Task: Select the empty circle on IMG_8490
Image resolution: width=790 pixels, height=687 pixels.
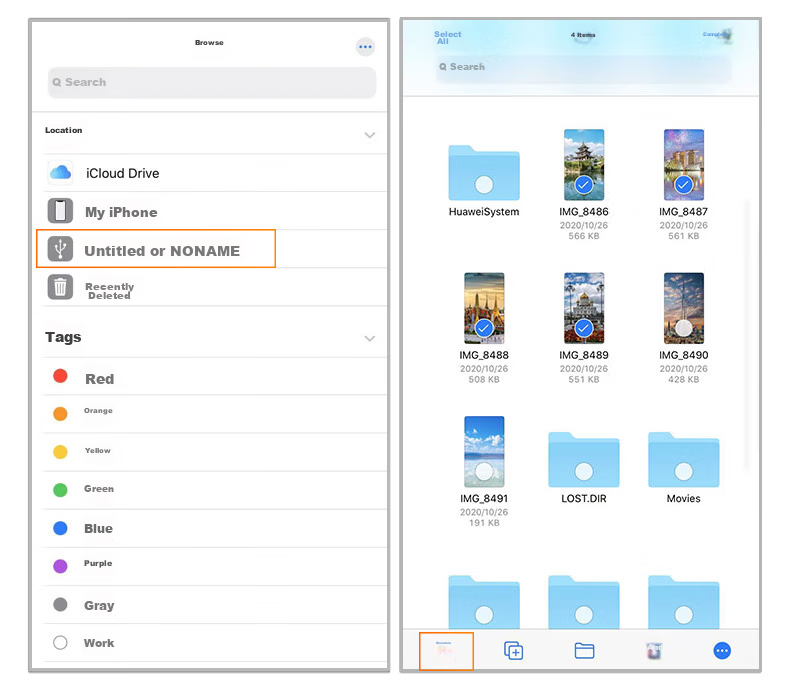Action: tap(684, 328)
